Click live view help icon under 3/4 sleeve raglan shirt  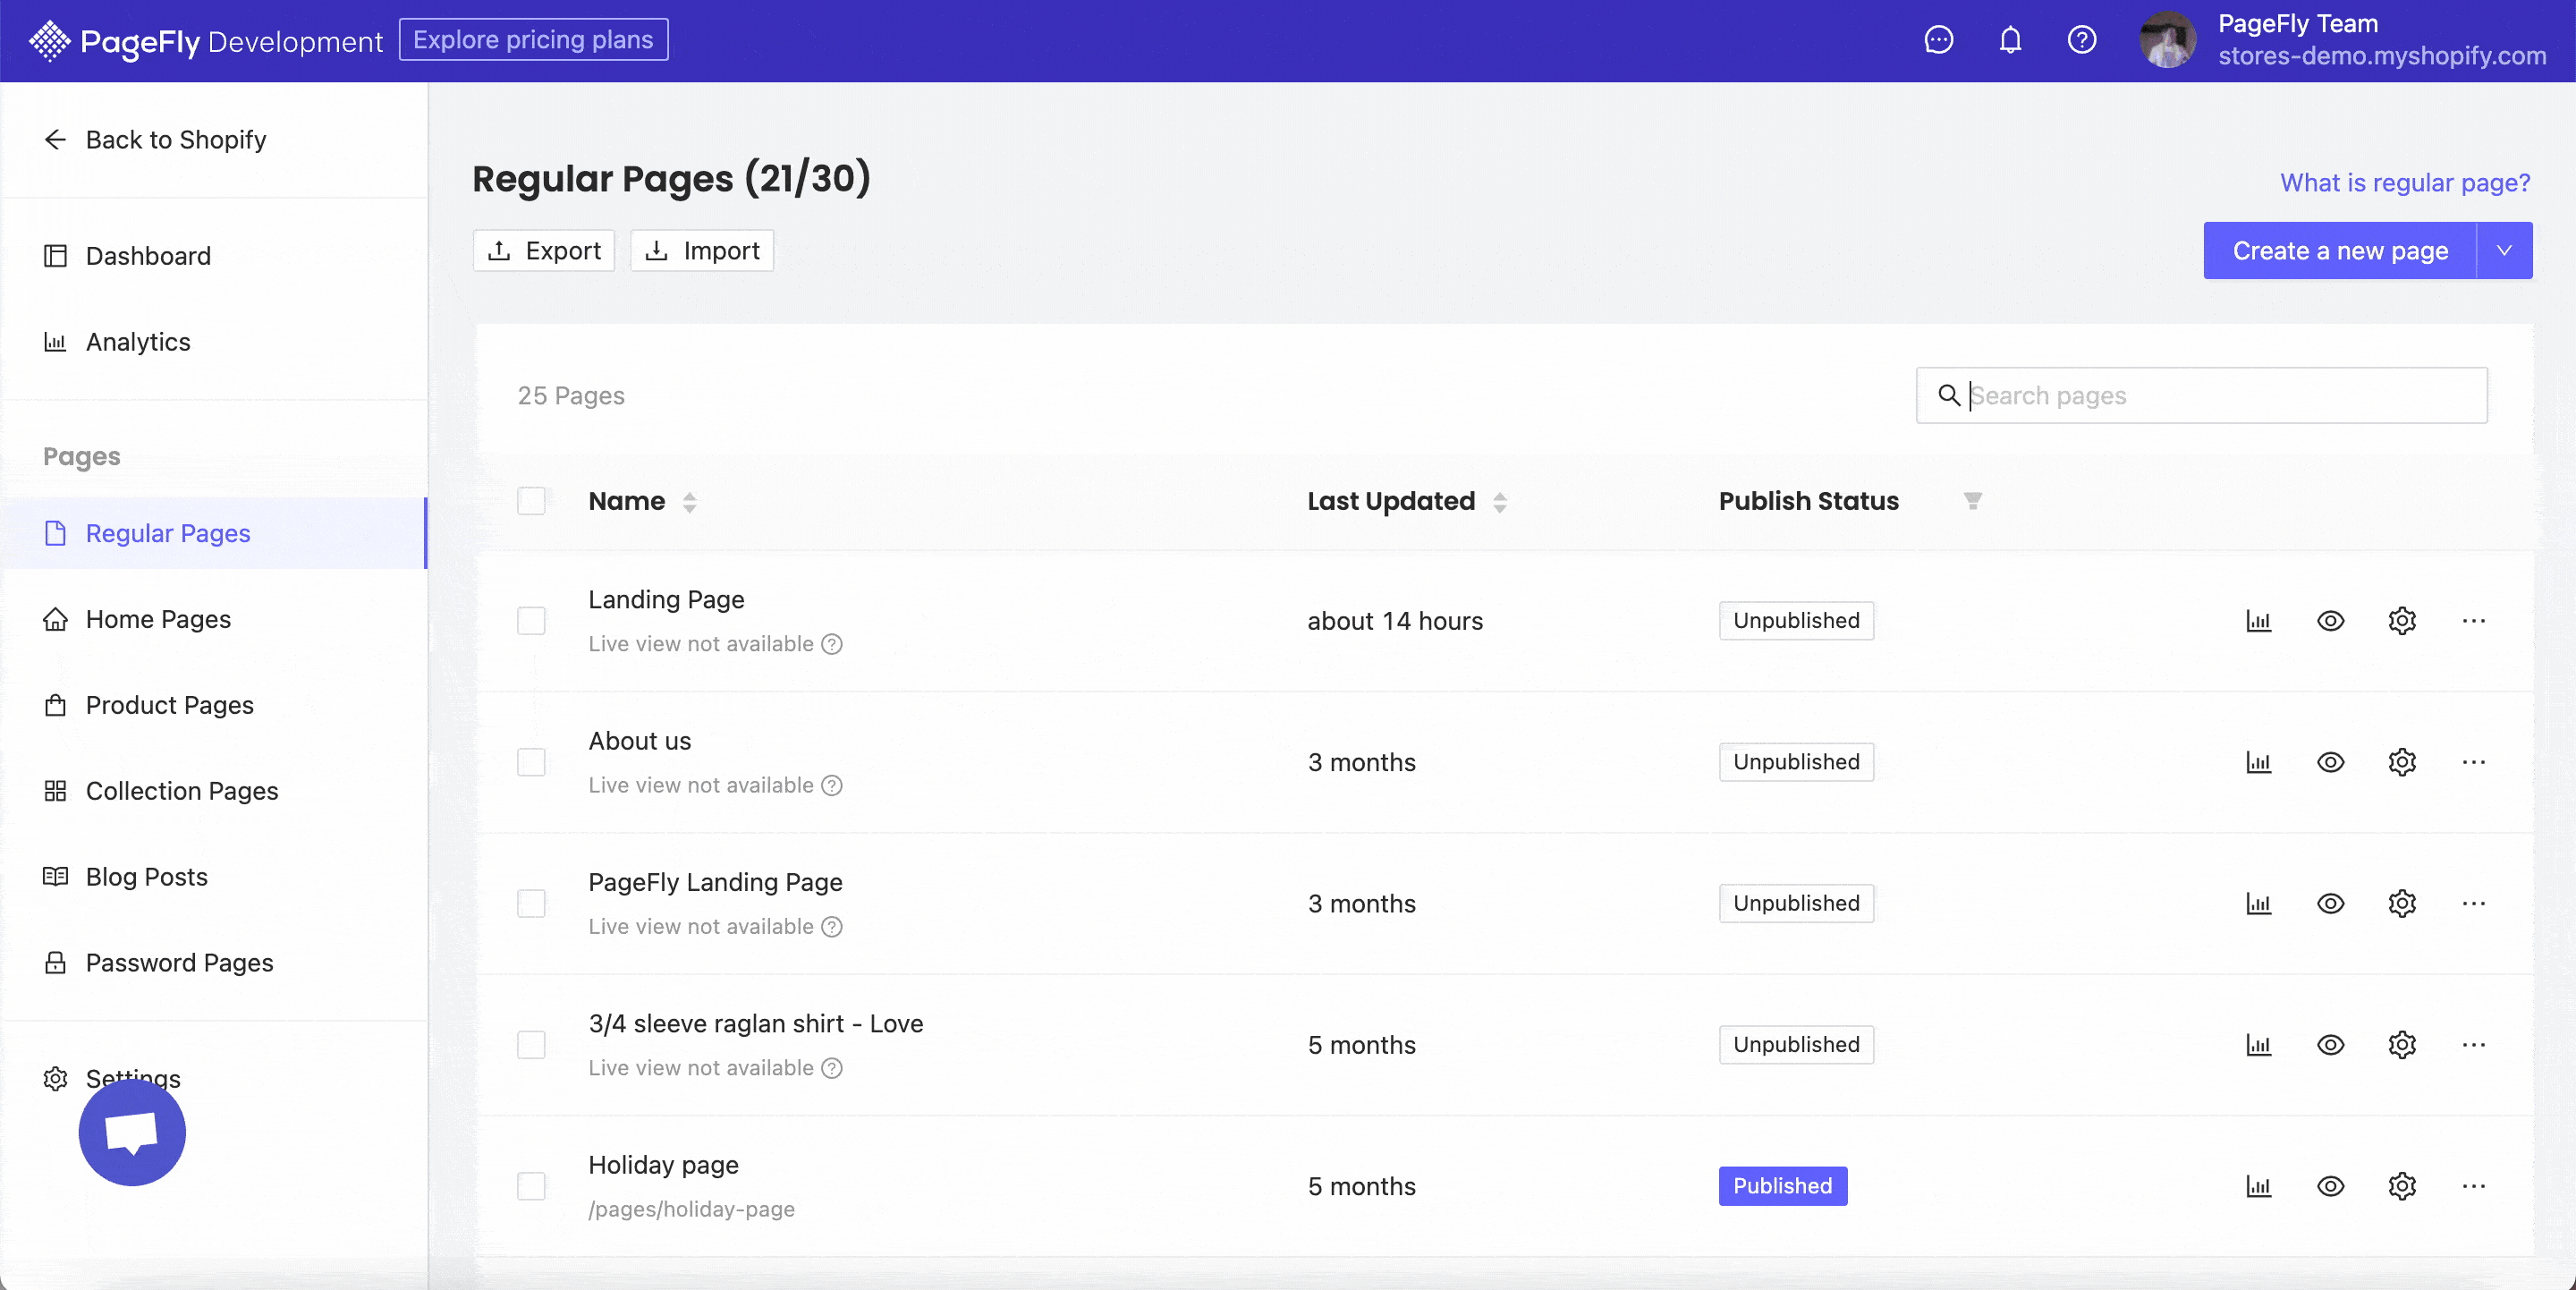[x=832, y=1068]
